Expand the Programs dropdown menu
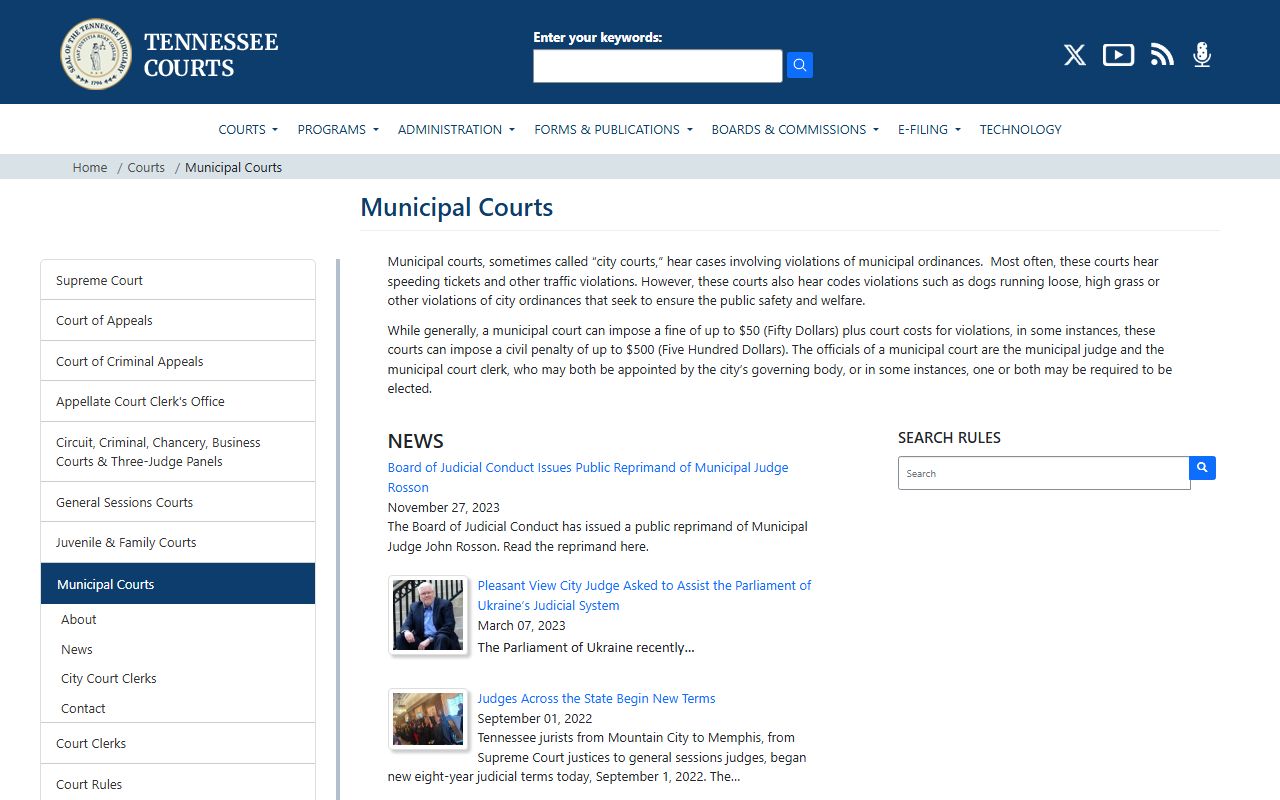Image resolution: width=1280 pixels, height=800 pixels. [x=338, y=129]
